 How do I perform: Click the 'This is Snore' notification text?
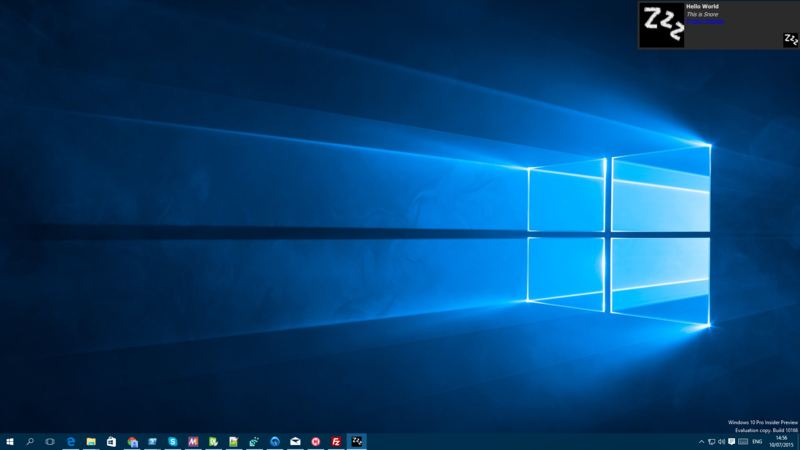pyautogui.click(x=702, y=14)
